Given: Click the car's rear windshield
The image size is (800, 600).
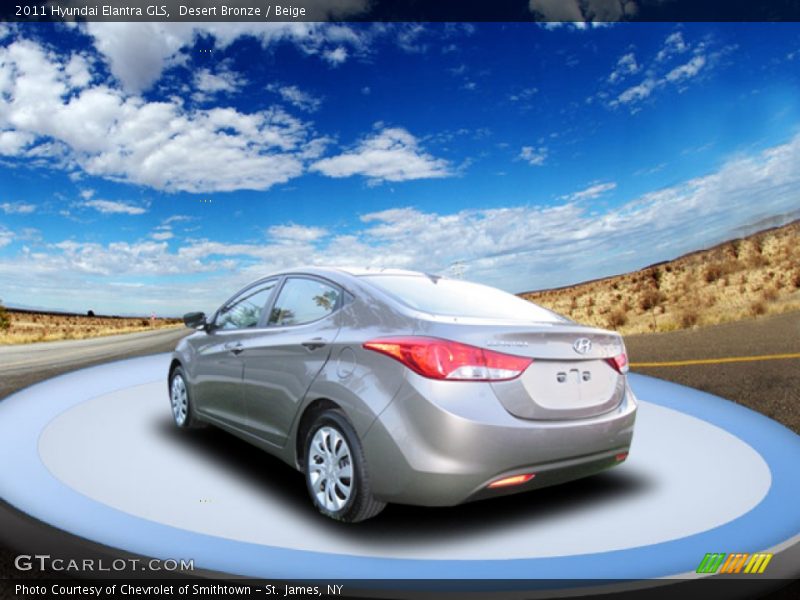Looking at the screenshot, I should click(458, 298).
